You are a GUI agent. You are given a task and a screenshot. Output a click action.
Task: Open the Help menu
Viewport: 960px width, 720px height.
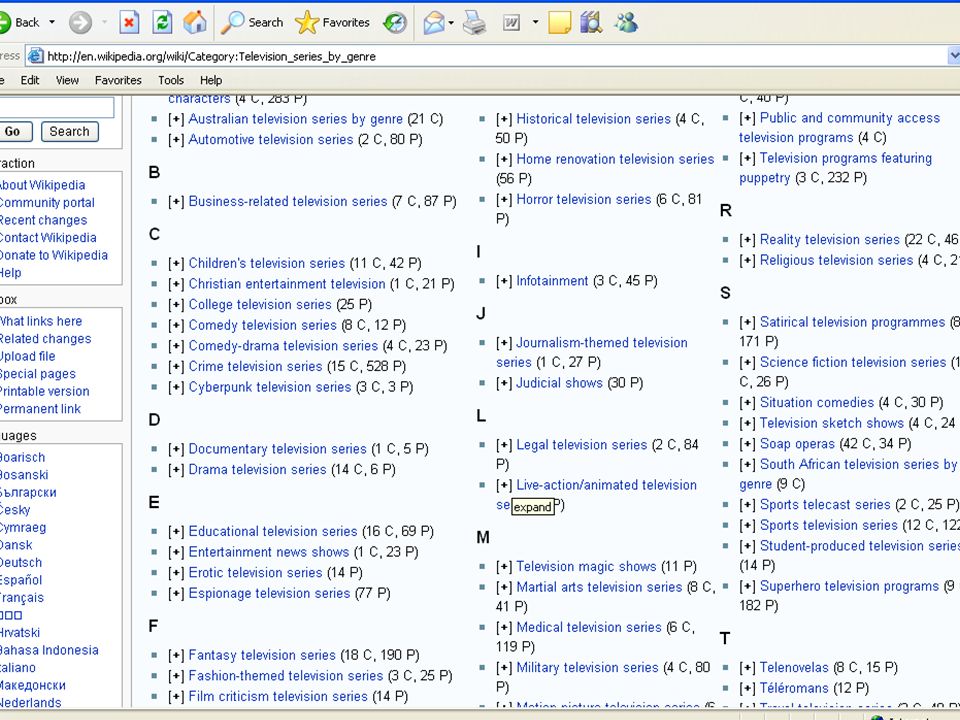click(211, 80)
